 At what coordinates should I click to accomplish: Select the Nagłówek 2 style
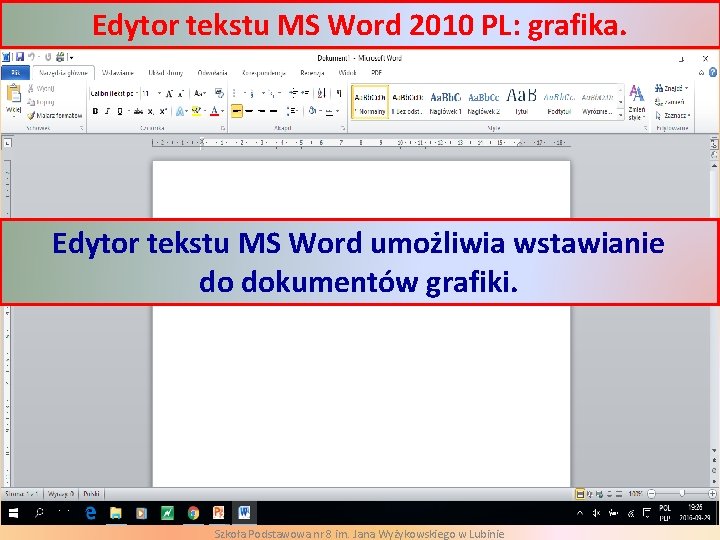484,102
